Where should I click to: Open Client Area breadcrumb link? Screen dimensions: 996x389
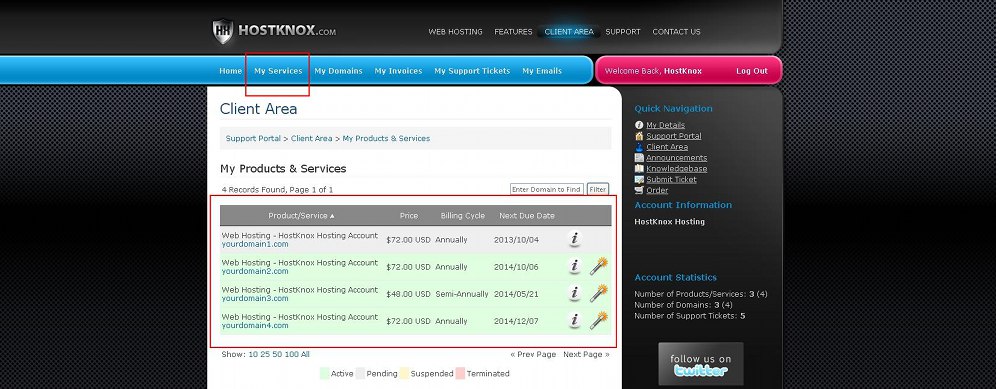point(312,139)
